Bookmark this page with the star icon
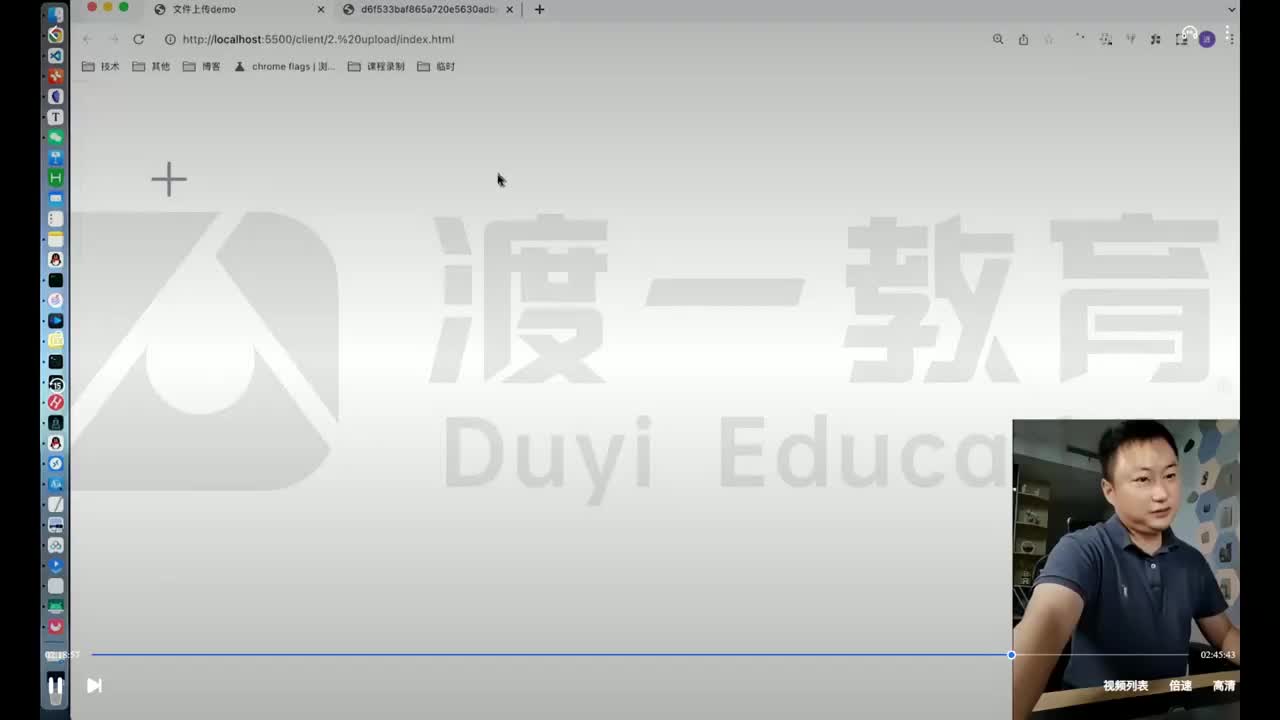Screen dimensions: 1280x720 click(1048, 39)
